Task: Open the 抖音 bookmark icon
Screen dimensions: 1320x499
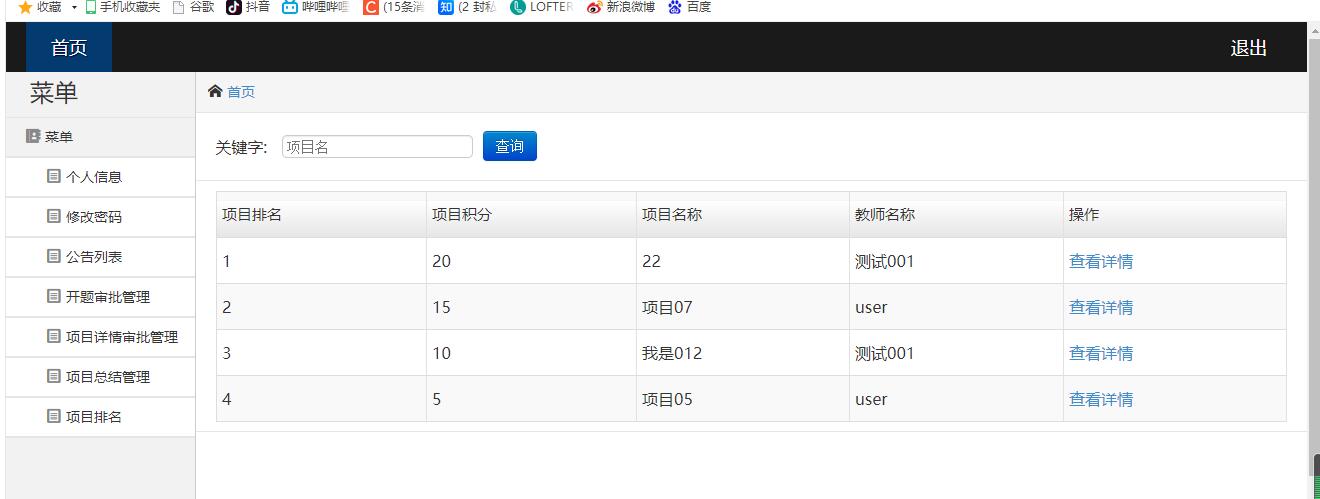Action: tap(233, 7)
